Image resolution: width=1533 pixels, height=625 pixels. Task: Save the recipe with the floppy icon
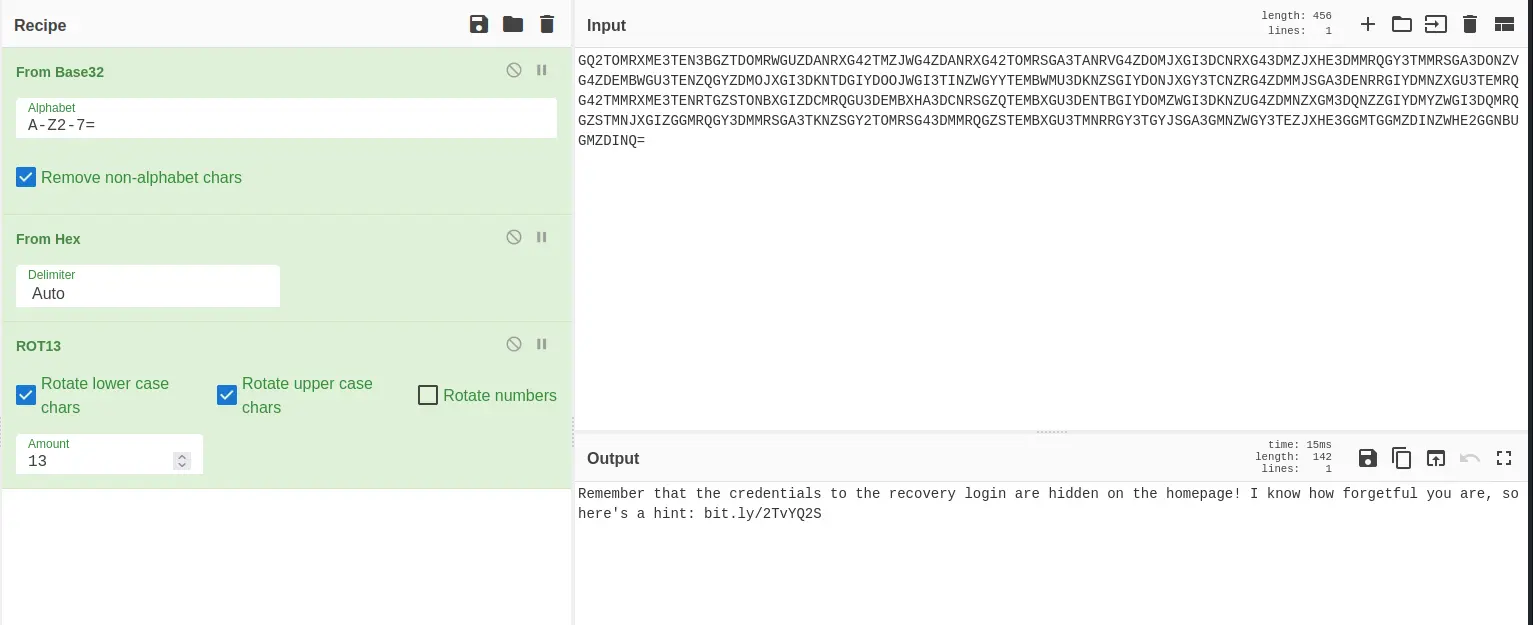tap(479, 25)
